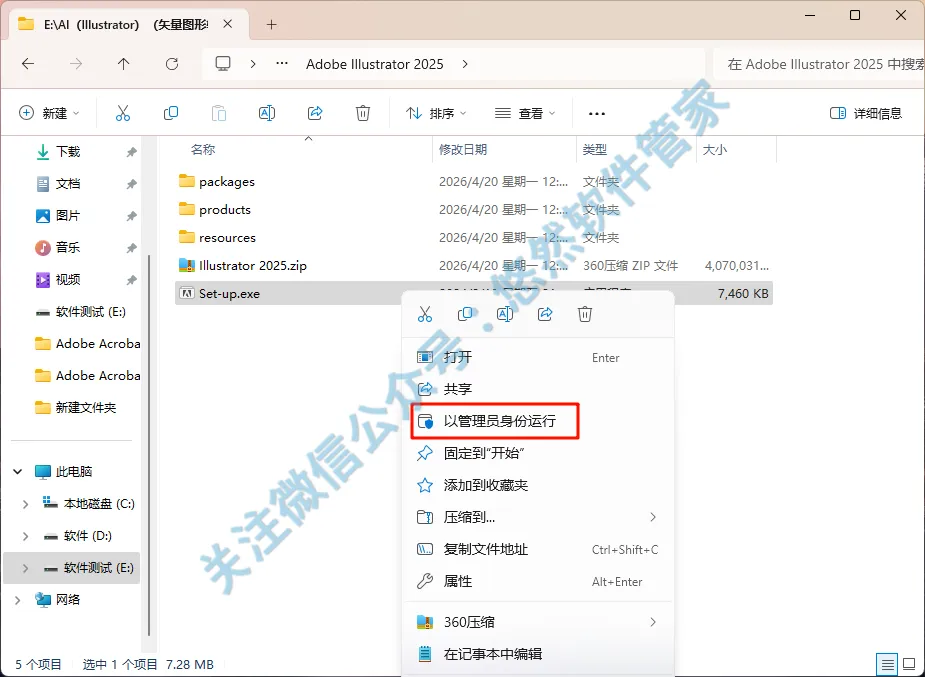Click the Cut scissors in the context menu
Screen dimensions: 925x677
click(425, 314)
